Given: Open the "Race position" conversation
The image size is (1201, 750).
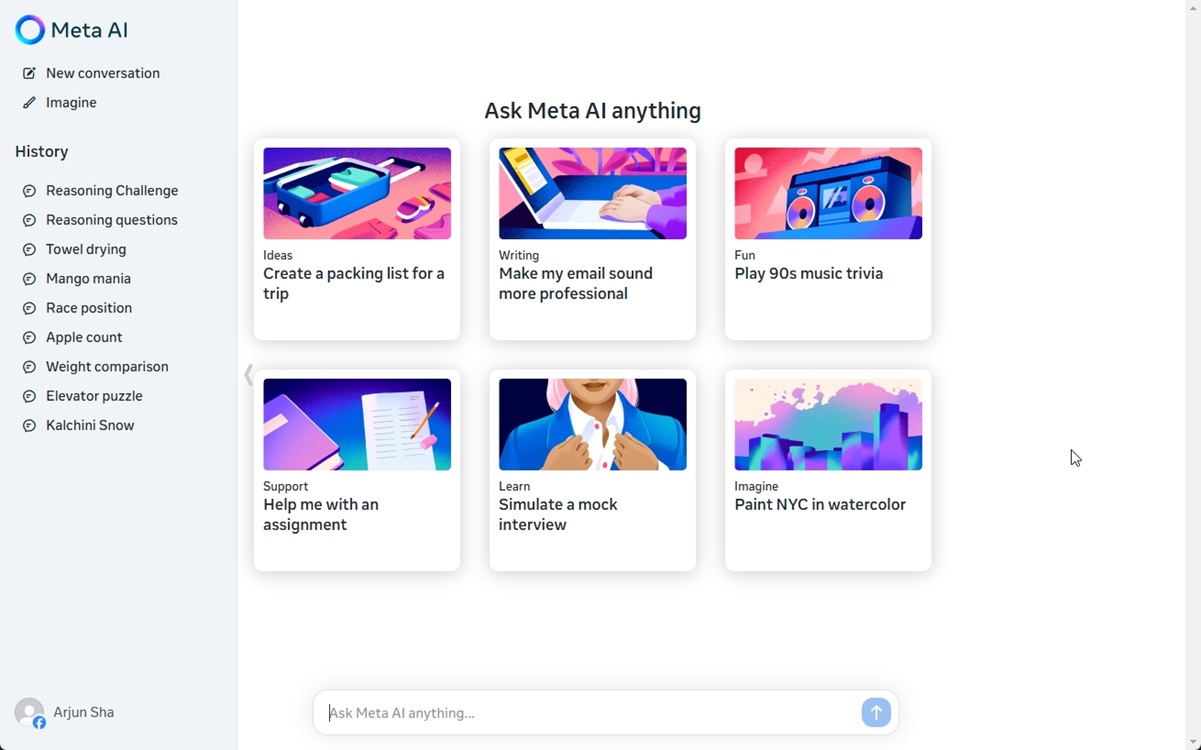Looking at the screenshot, I should pos(88,307).
